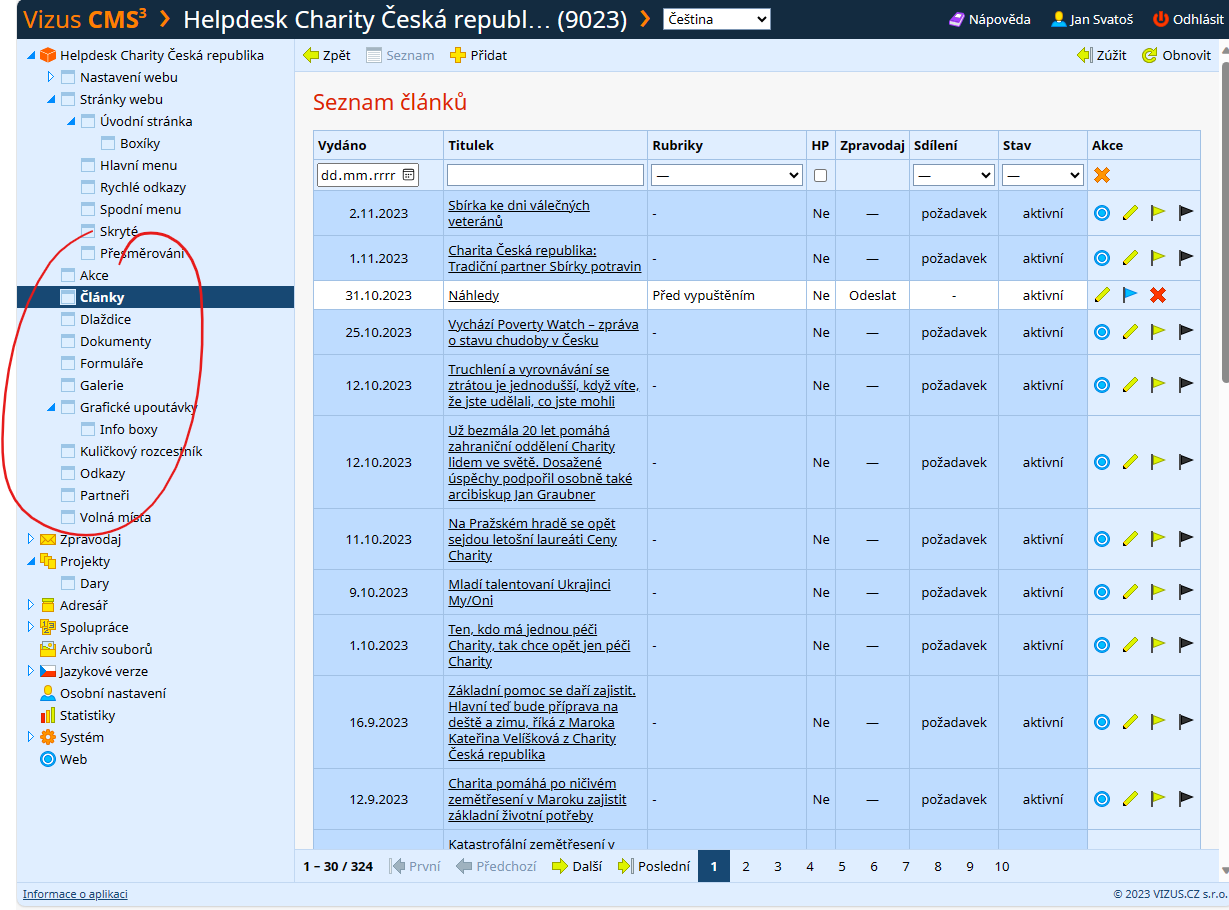Viewport: 1229px width, 910px height.
Task: Click the Zpět back arrow in the toolbar
Action: click(x=326, y=55)
